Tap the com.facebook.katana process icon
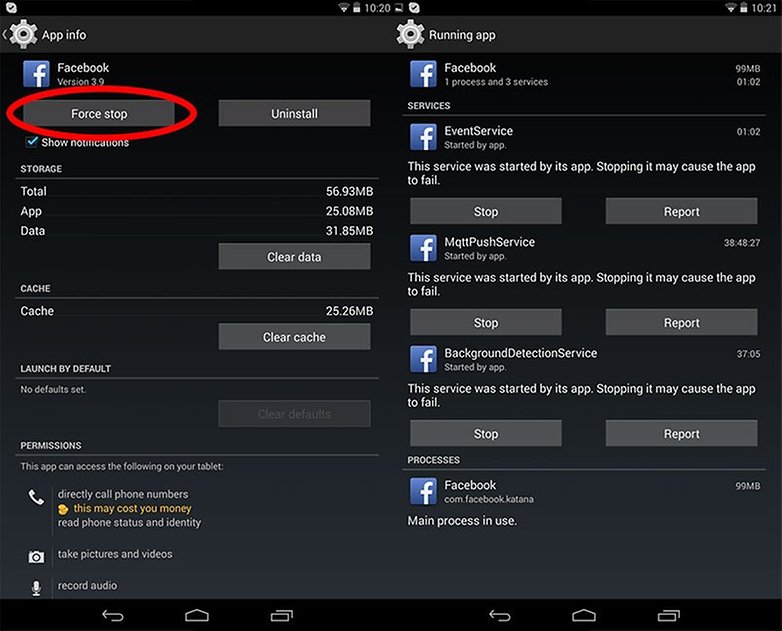 [x=423, y=491]
